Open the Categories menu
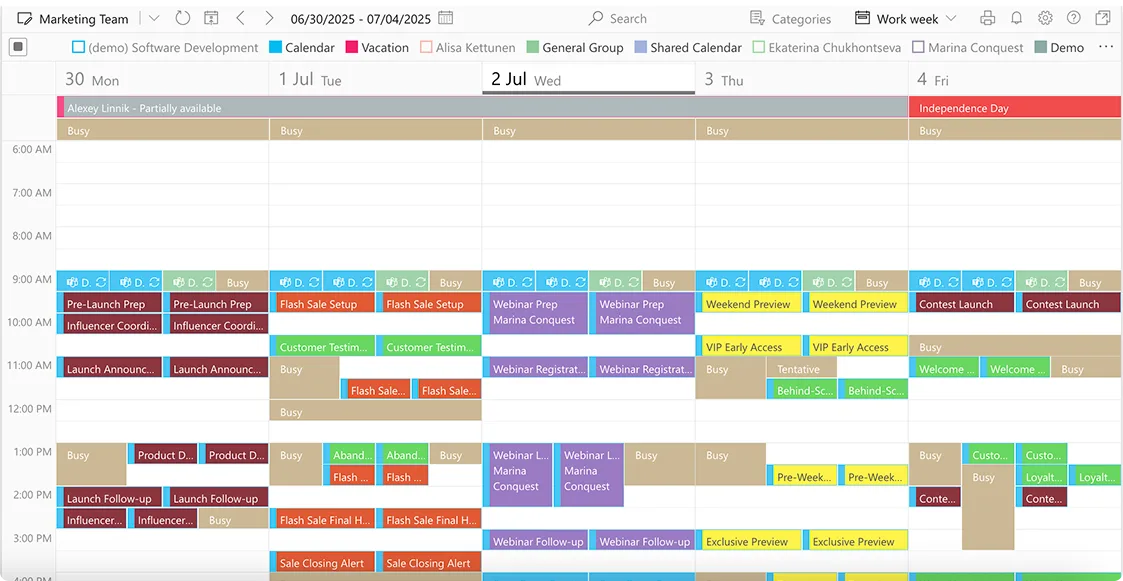 pyautogui.click(x=790, y=18)
